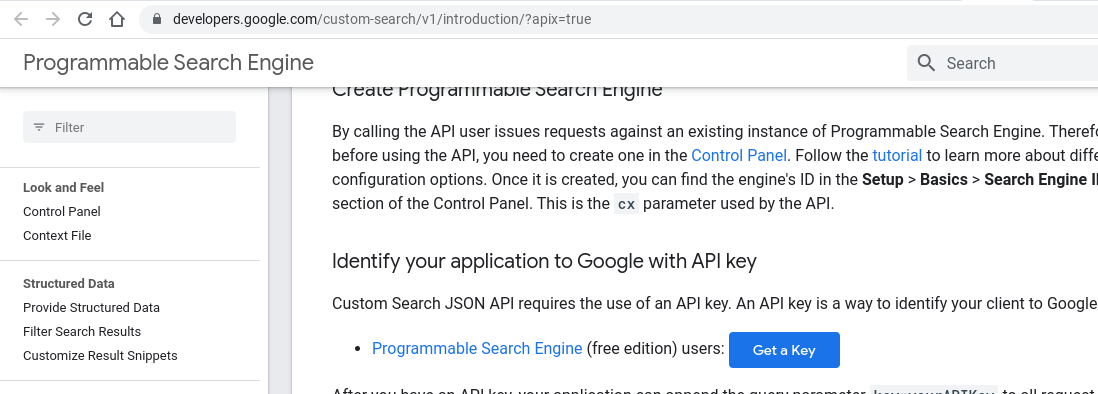Open the Context File sidebar item

pyautogui.click(x=57, y=236)
